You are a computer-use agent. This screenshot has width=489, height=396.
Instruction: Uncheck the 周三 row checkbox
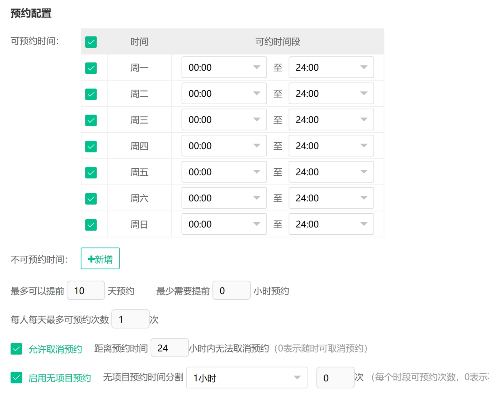pyautogui.click(x=91, y=120)
